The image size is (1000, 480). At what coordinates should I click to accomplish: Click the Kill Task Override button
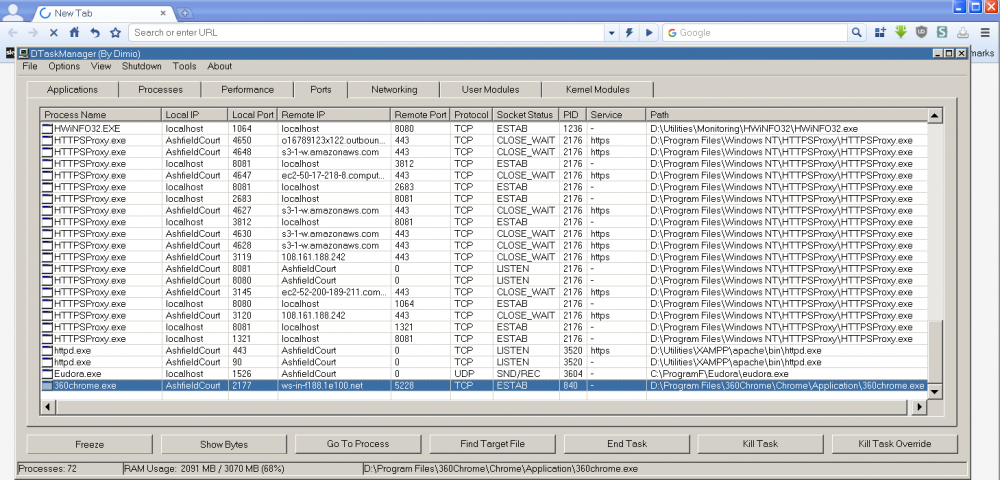point(894,444)
